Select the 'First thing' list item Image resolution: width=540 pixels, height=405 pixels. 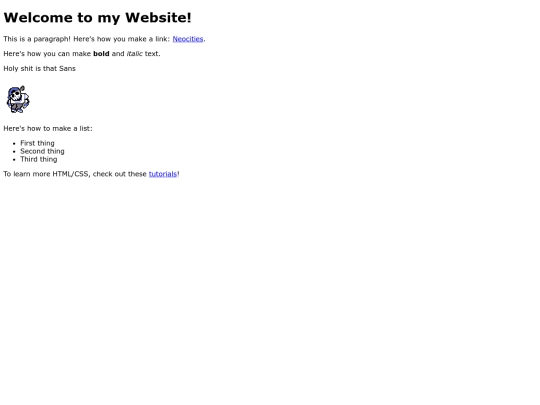coord(37,143)
